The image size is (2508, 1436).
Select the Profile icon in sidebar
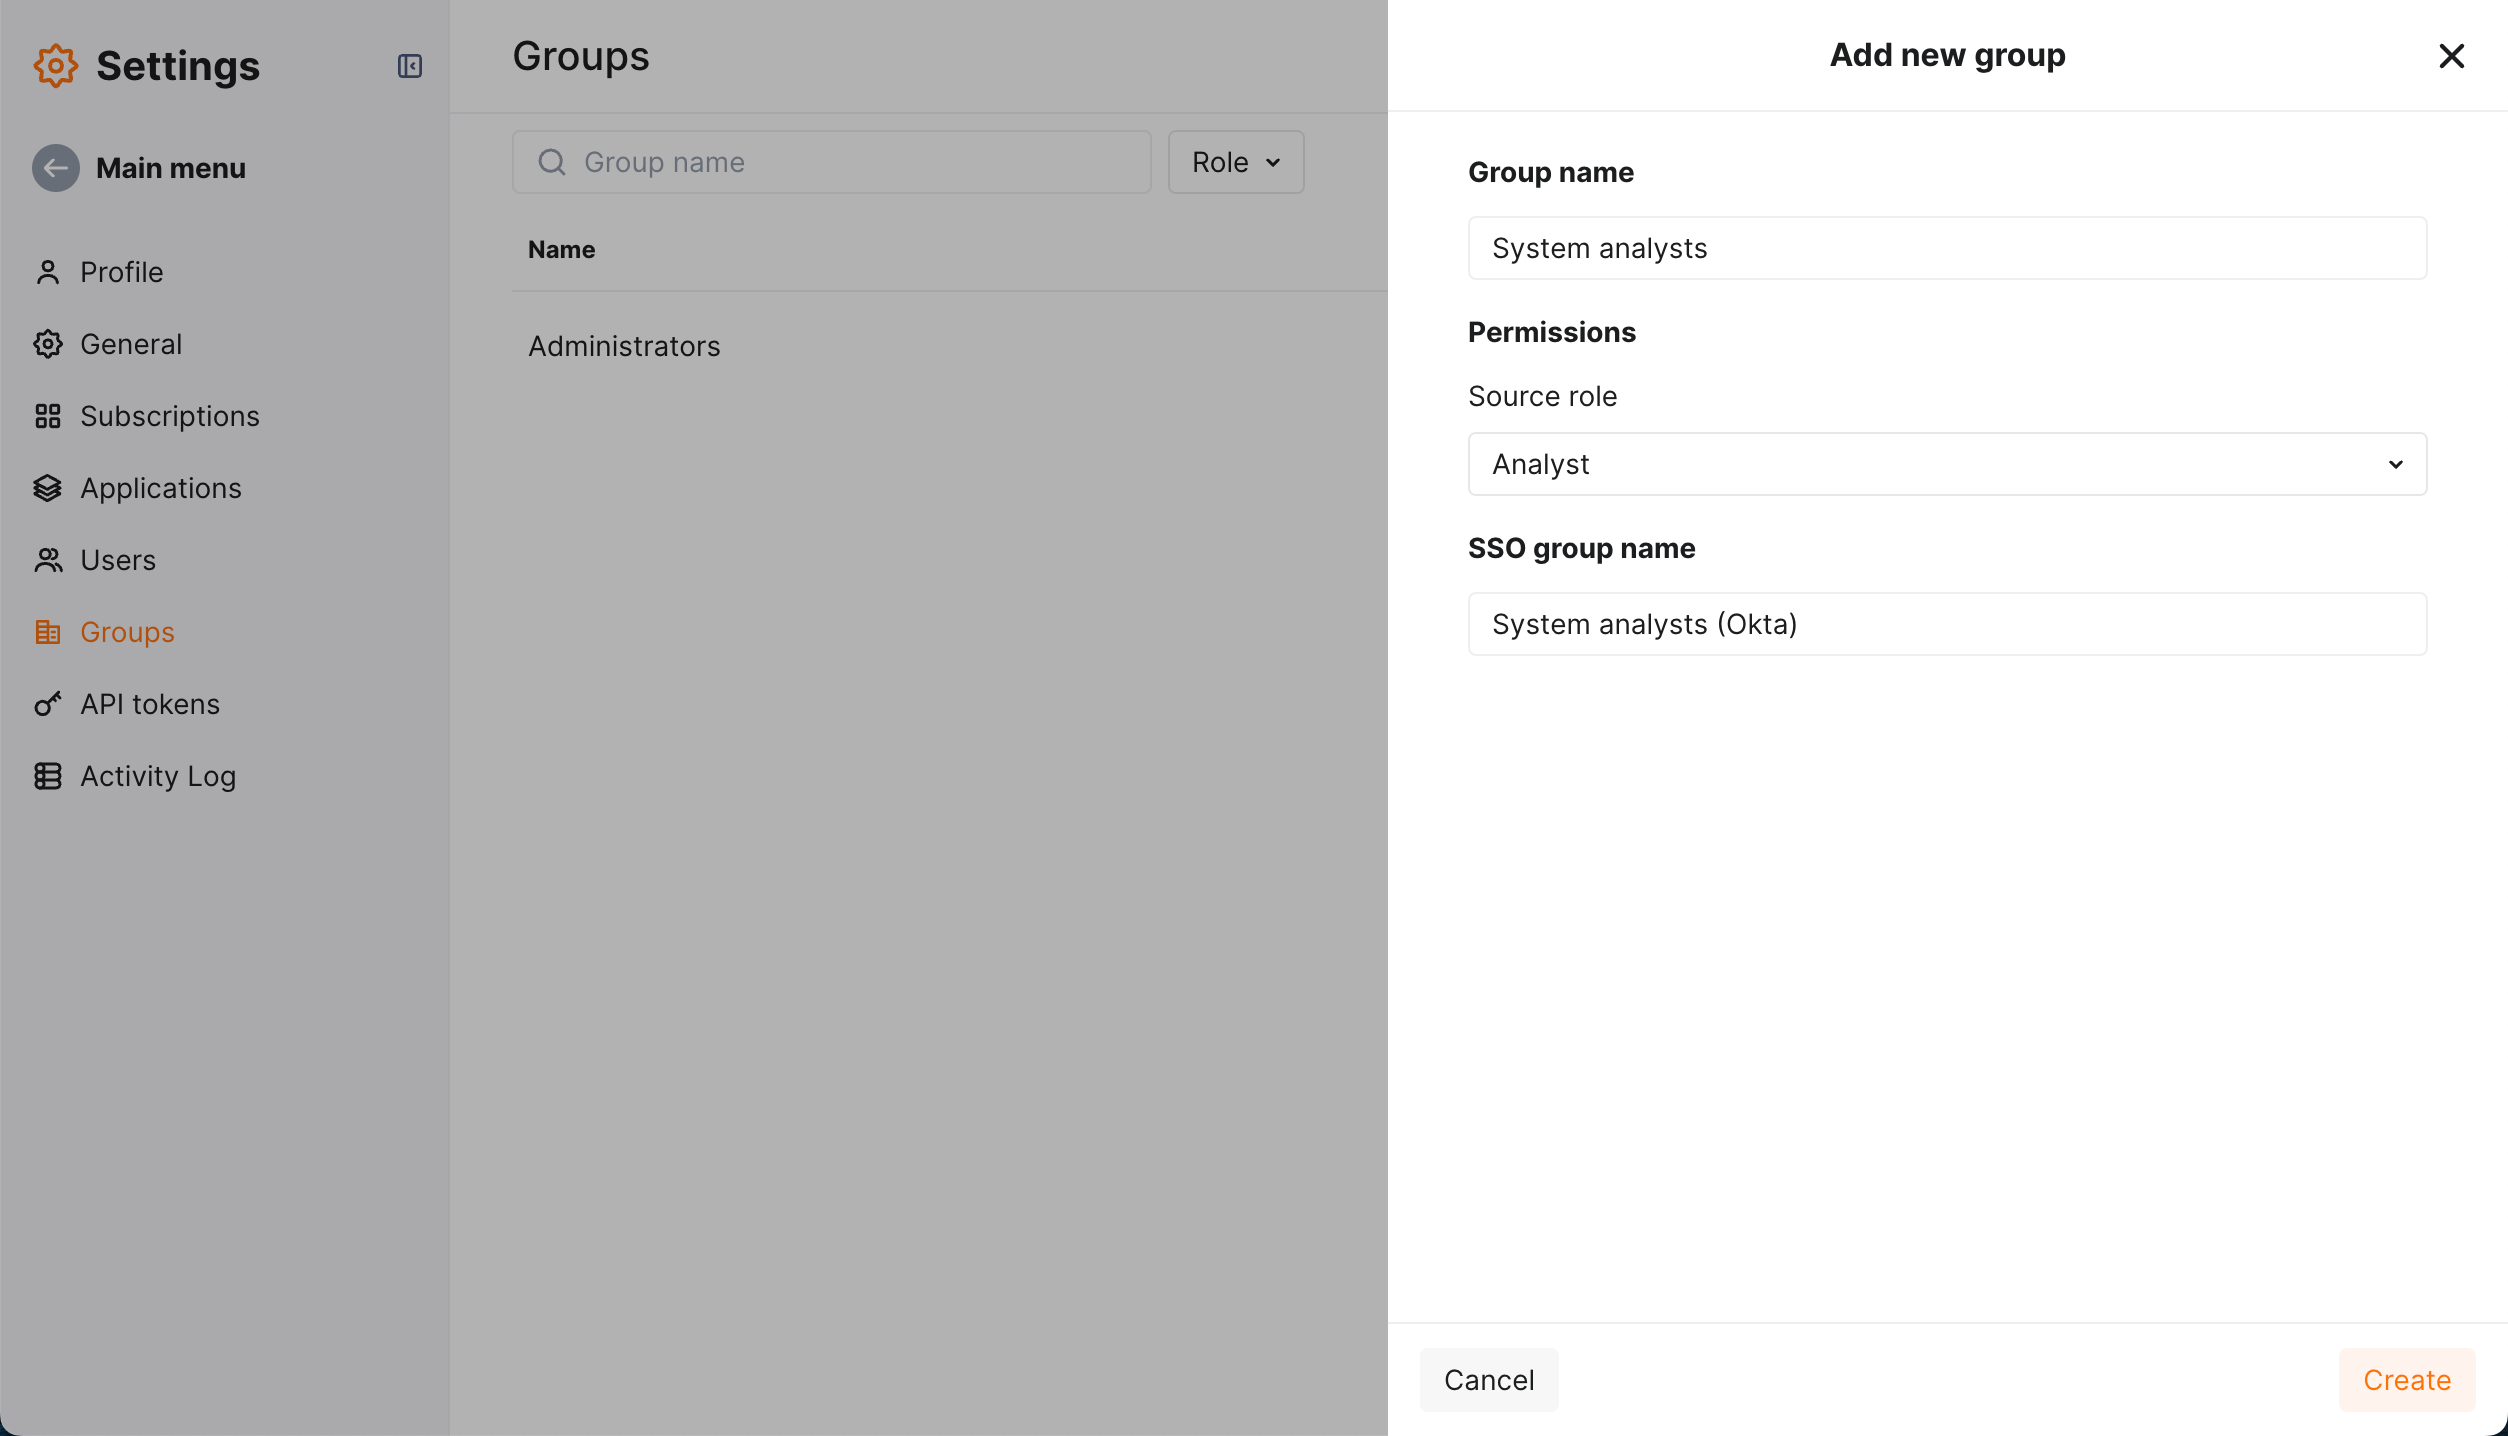(x=47, y=271)
